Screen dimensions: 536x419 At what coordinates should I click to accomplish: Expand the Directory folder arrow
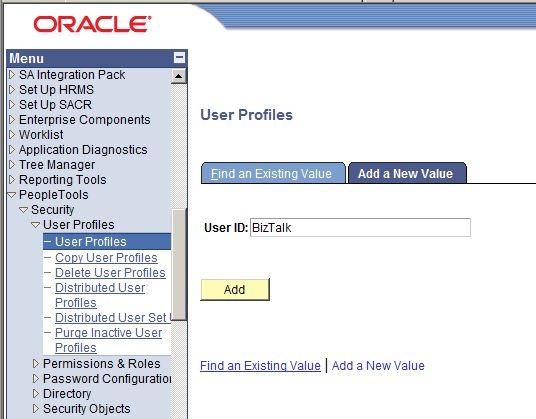(36, 394)
